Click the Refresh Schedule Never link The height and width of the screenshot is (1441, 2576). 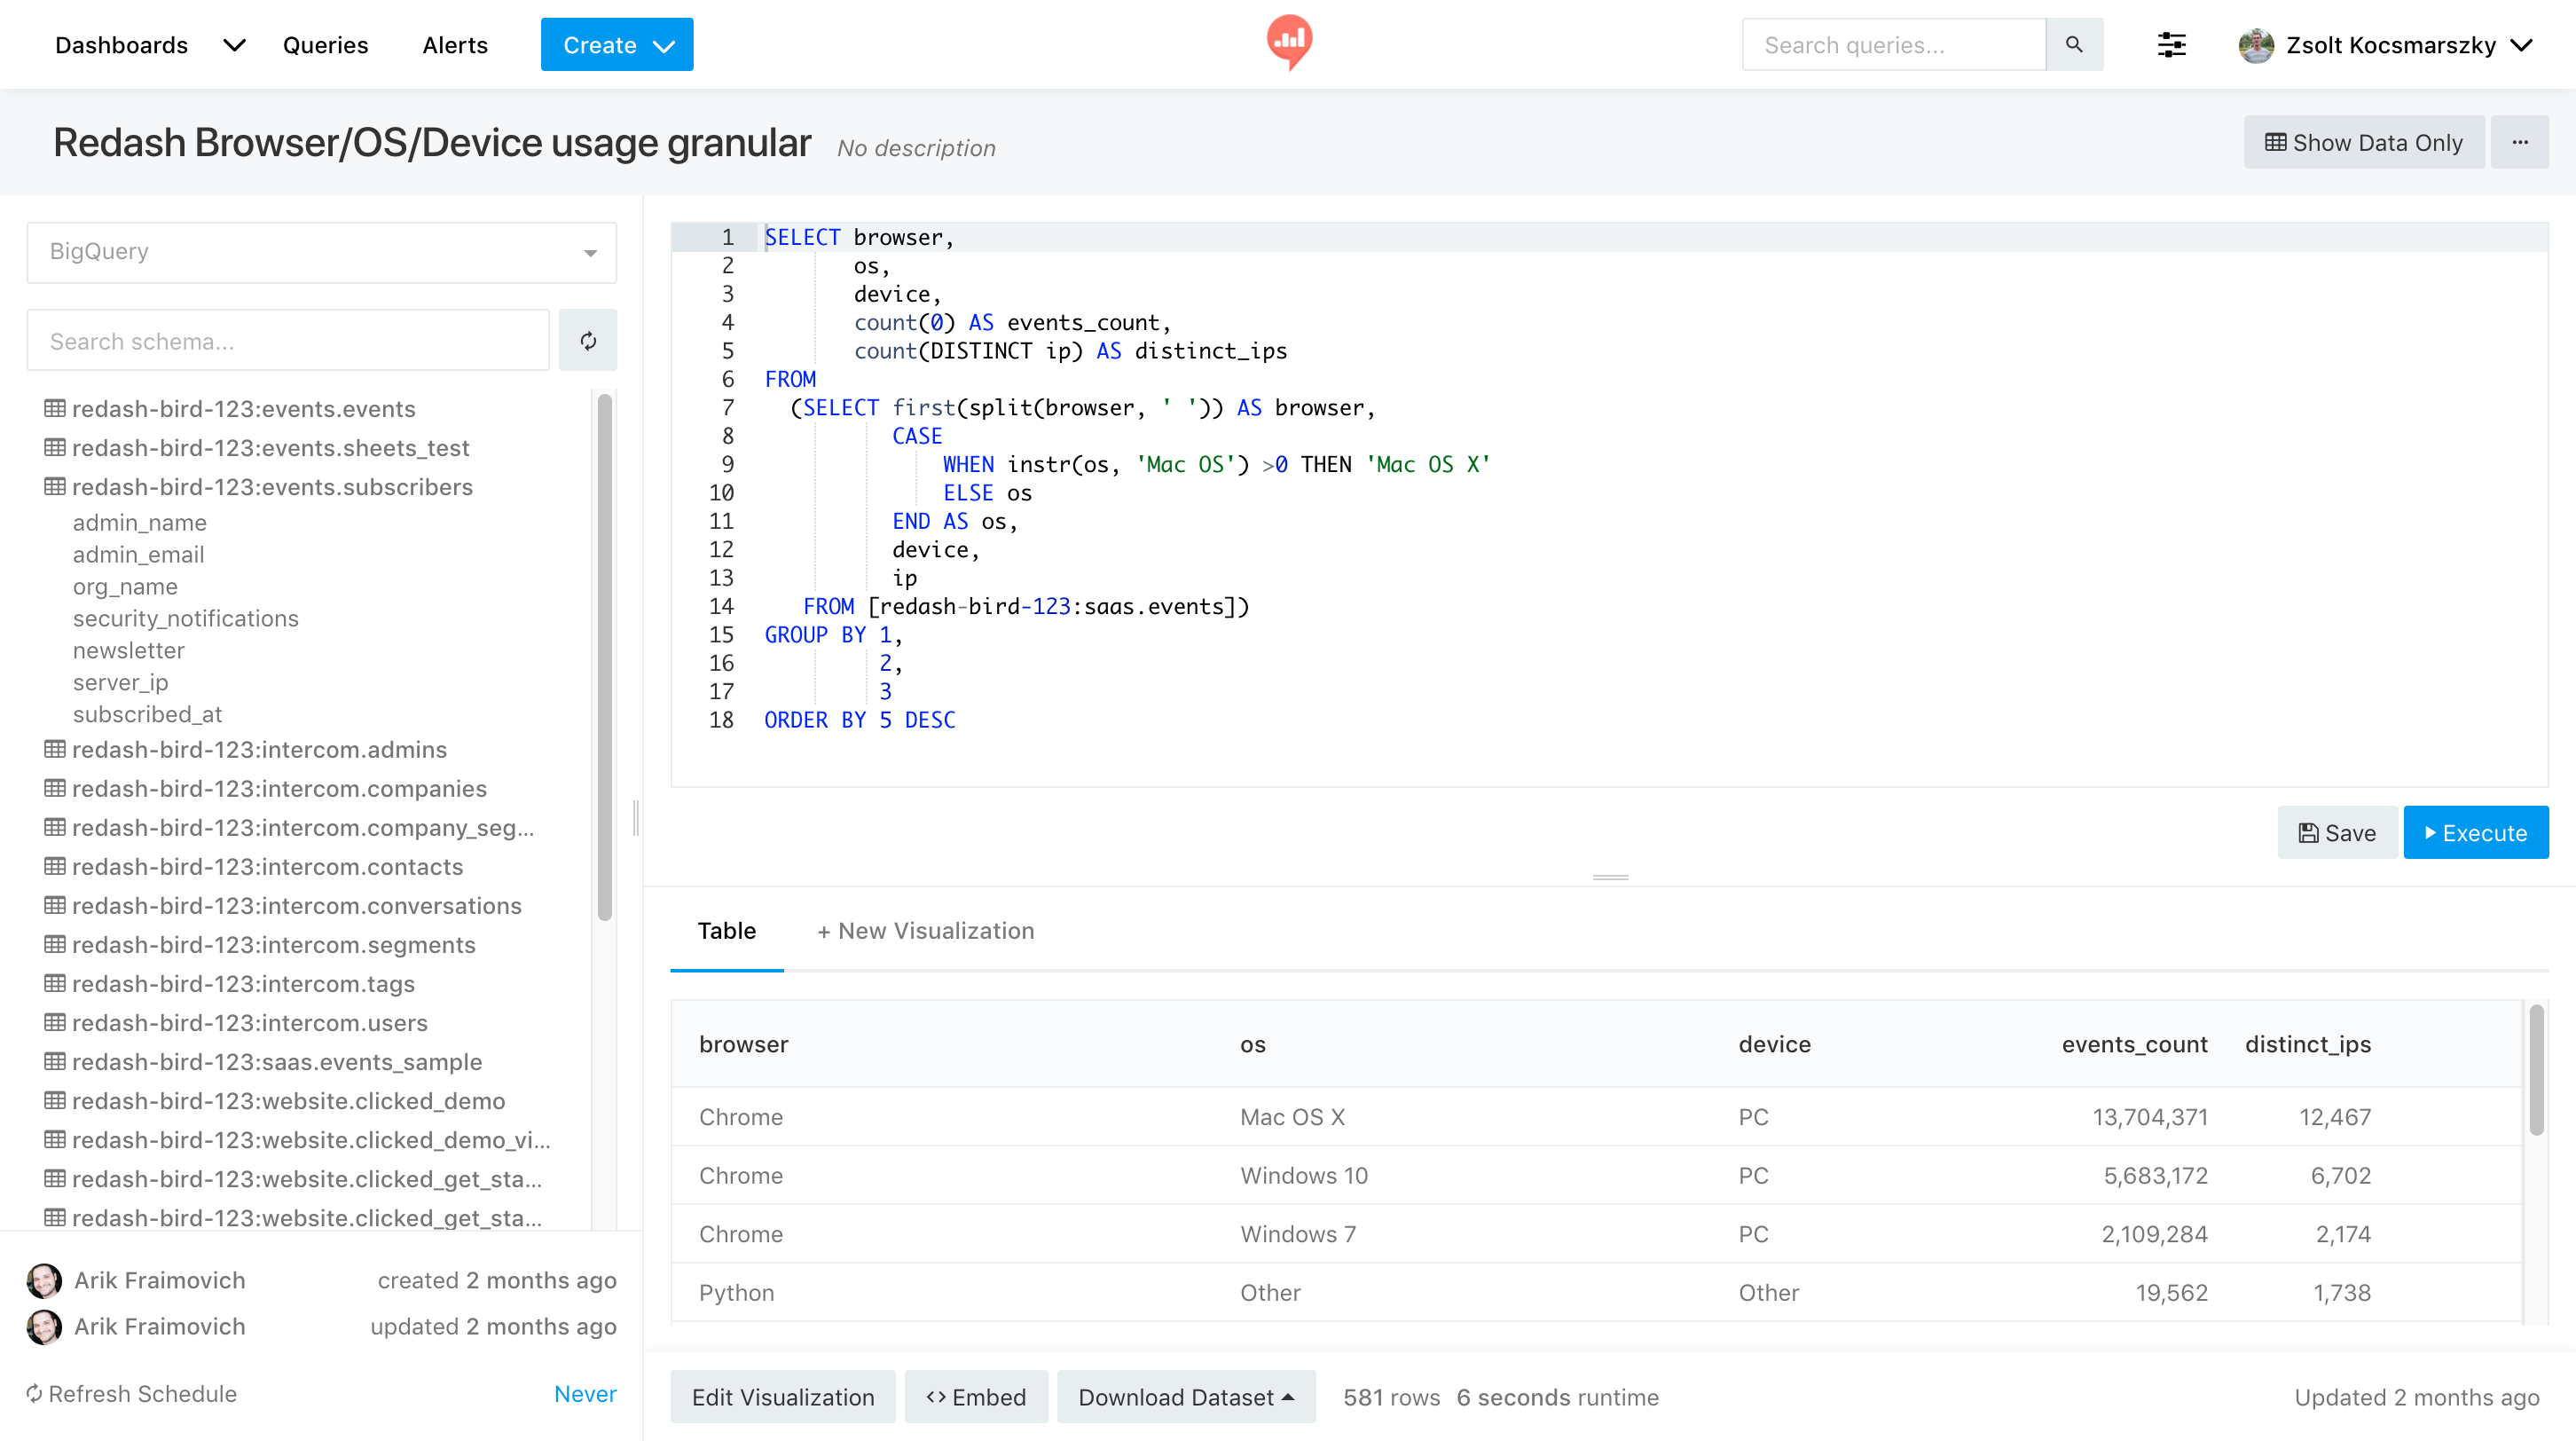tap(584, 1393)
